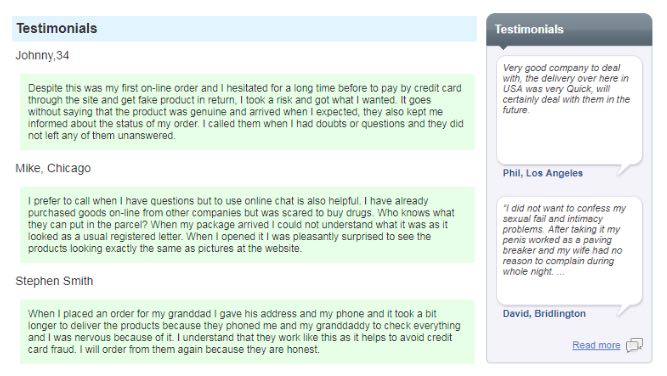
Task: Click the David, Bridlington name label
Action: (544, 313)
